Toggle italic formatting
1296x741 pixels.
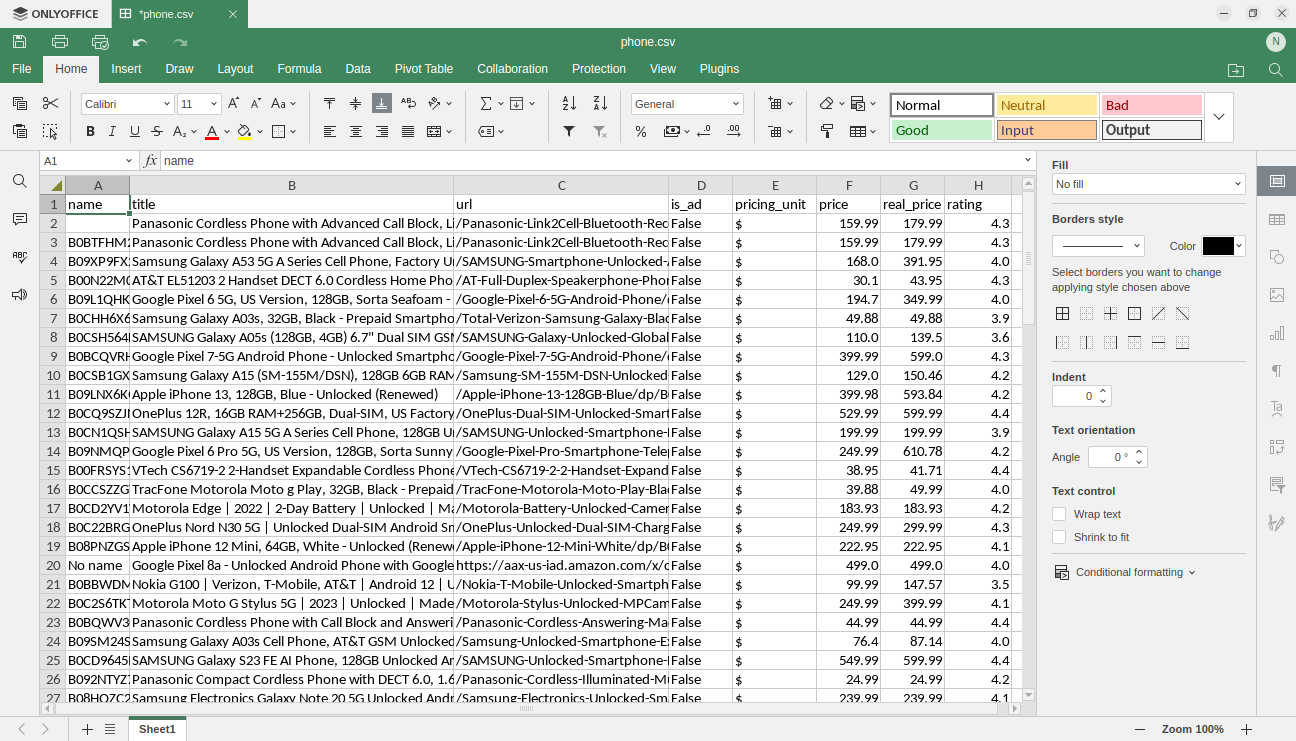pyautogui.click(x=112, y=131)
